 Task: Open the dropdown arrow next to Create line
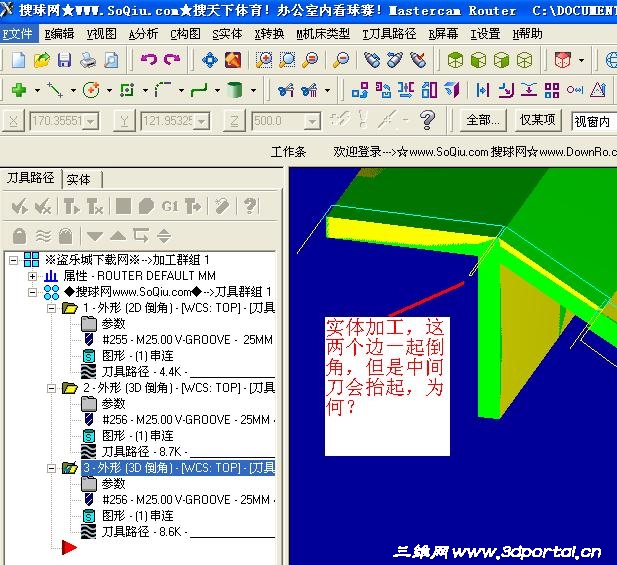73,90
